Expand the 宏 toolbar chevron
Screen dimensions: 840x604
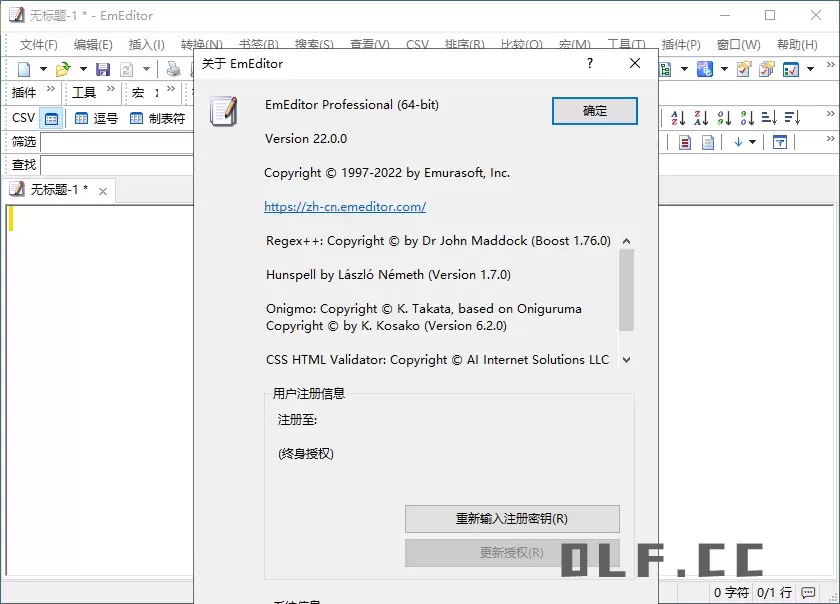170,89
